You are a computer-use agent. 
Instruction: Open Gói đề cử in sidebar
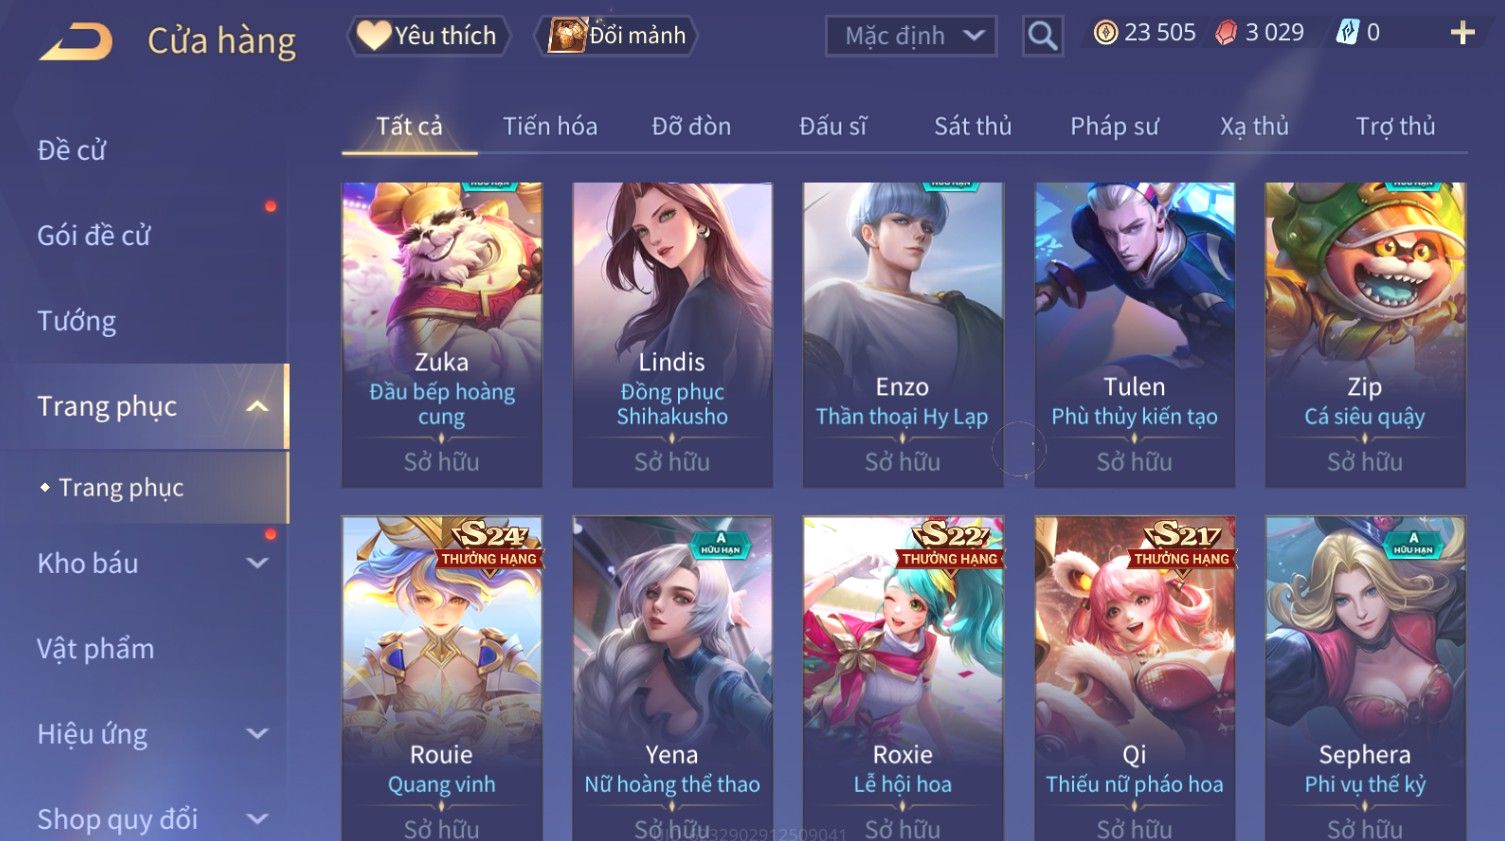pyautogui.click(x=93, y=236)
